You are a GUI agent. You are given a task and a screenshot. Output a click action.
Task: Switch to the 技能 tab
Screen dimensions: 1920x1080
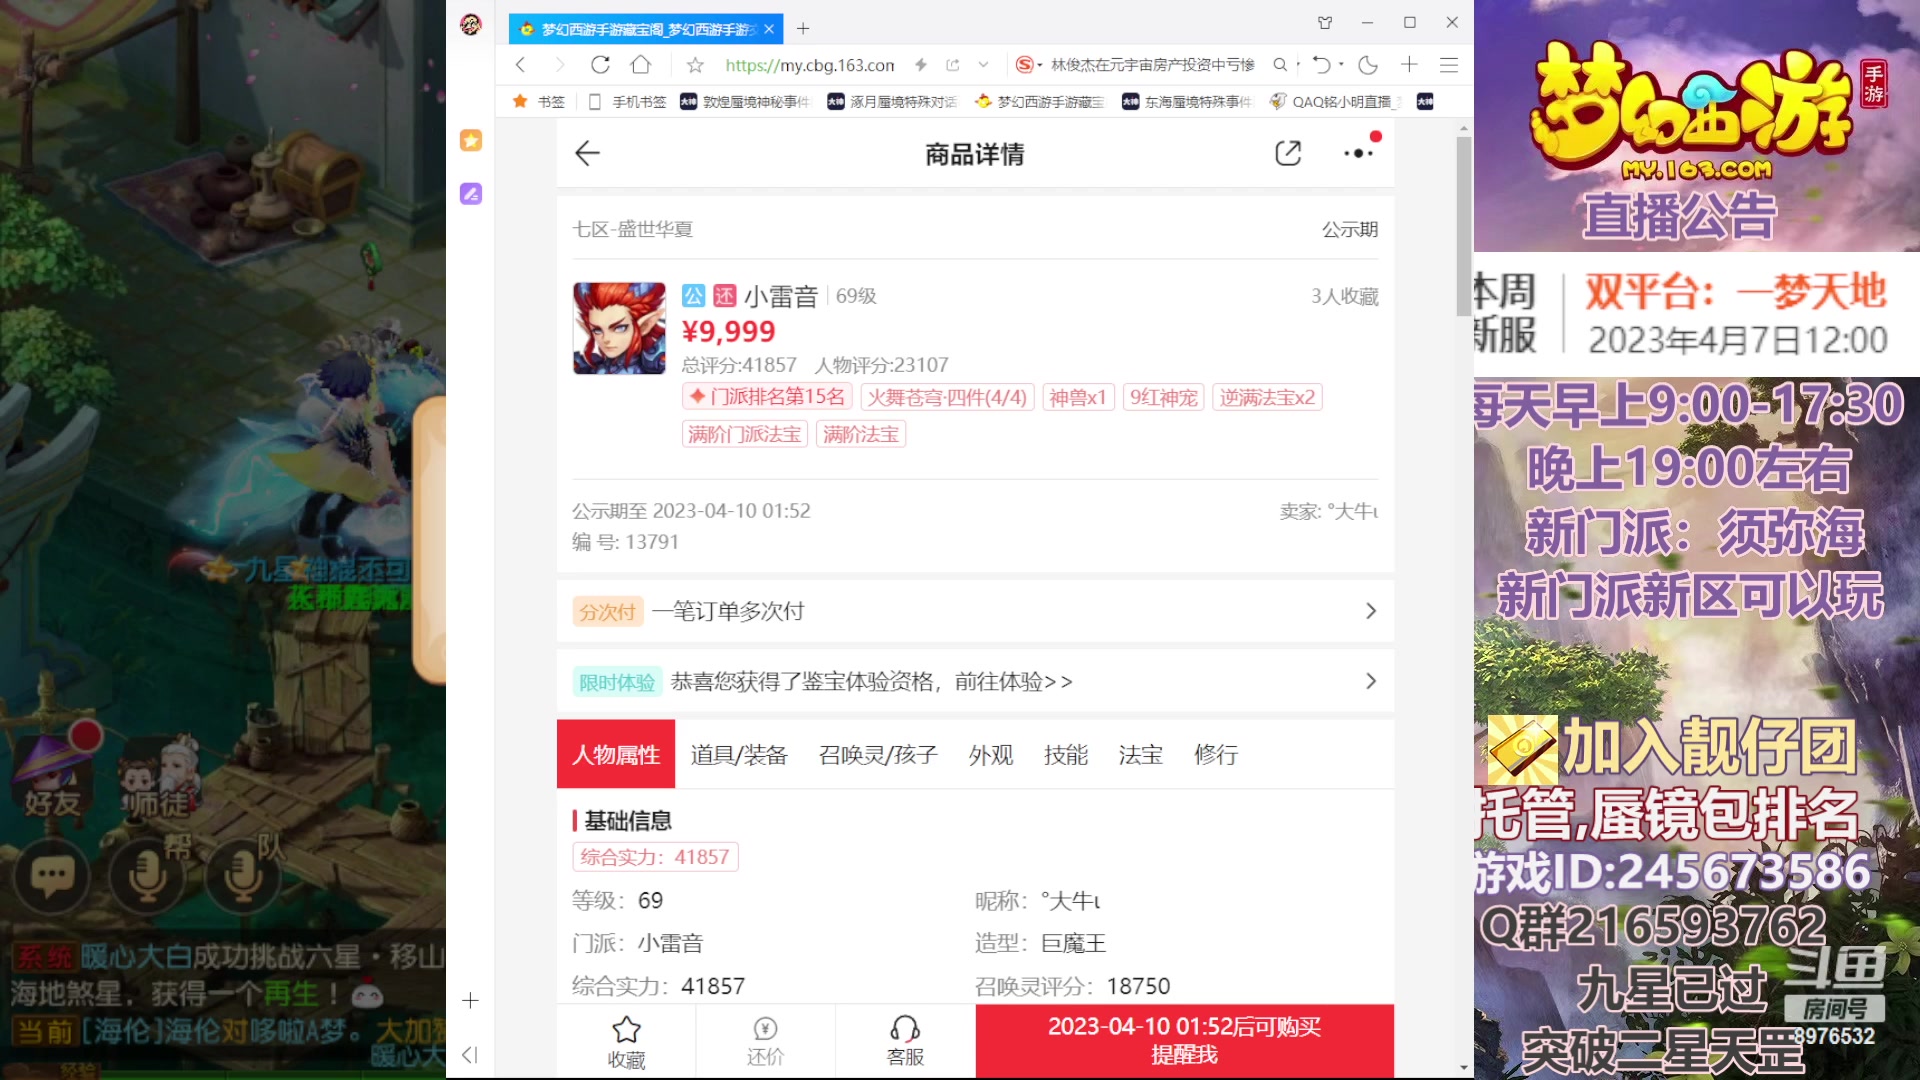pyautogui.click(x=1066, y=754)
